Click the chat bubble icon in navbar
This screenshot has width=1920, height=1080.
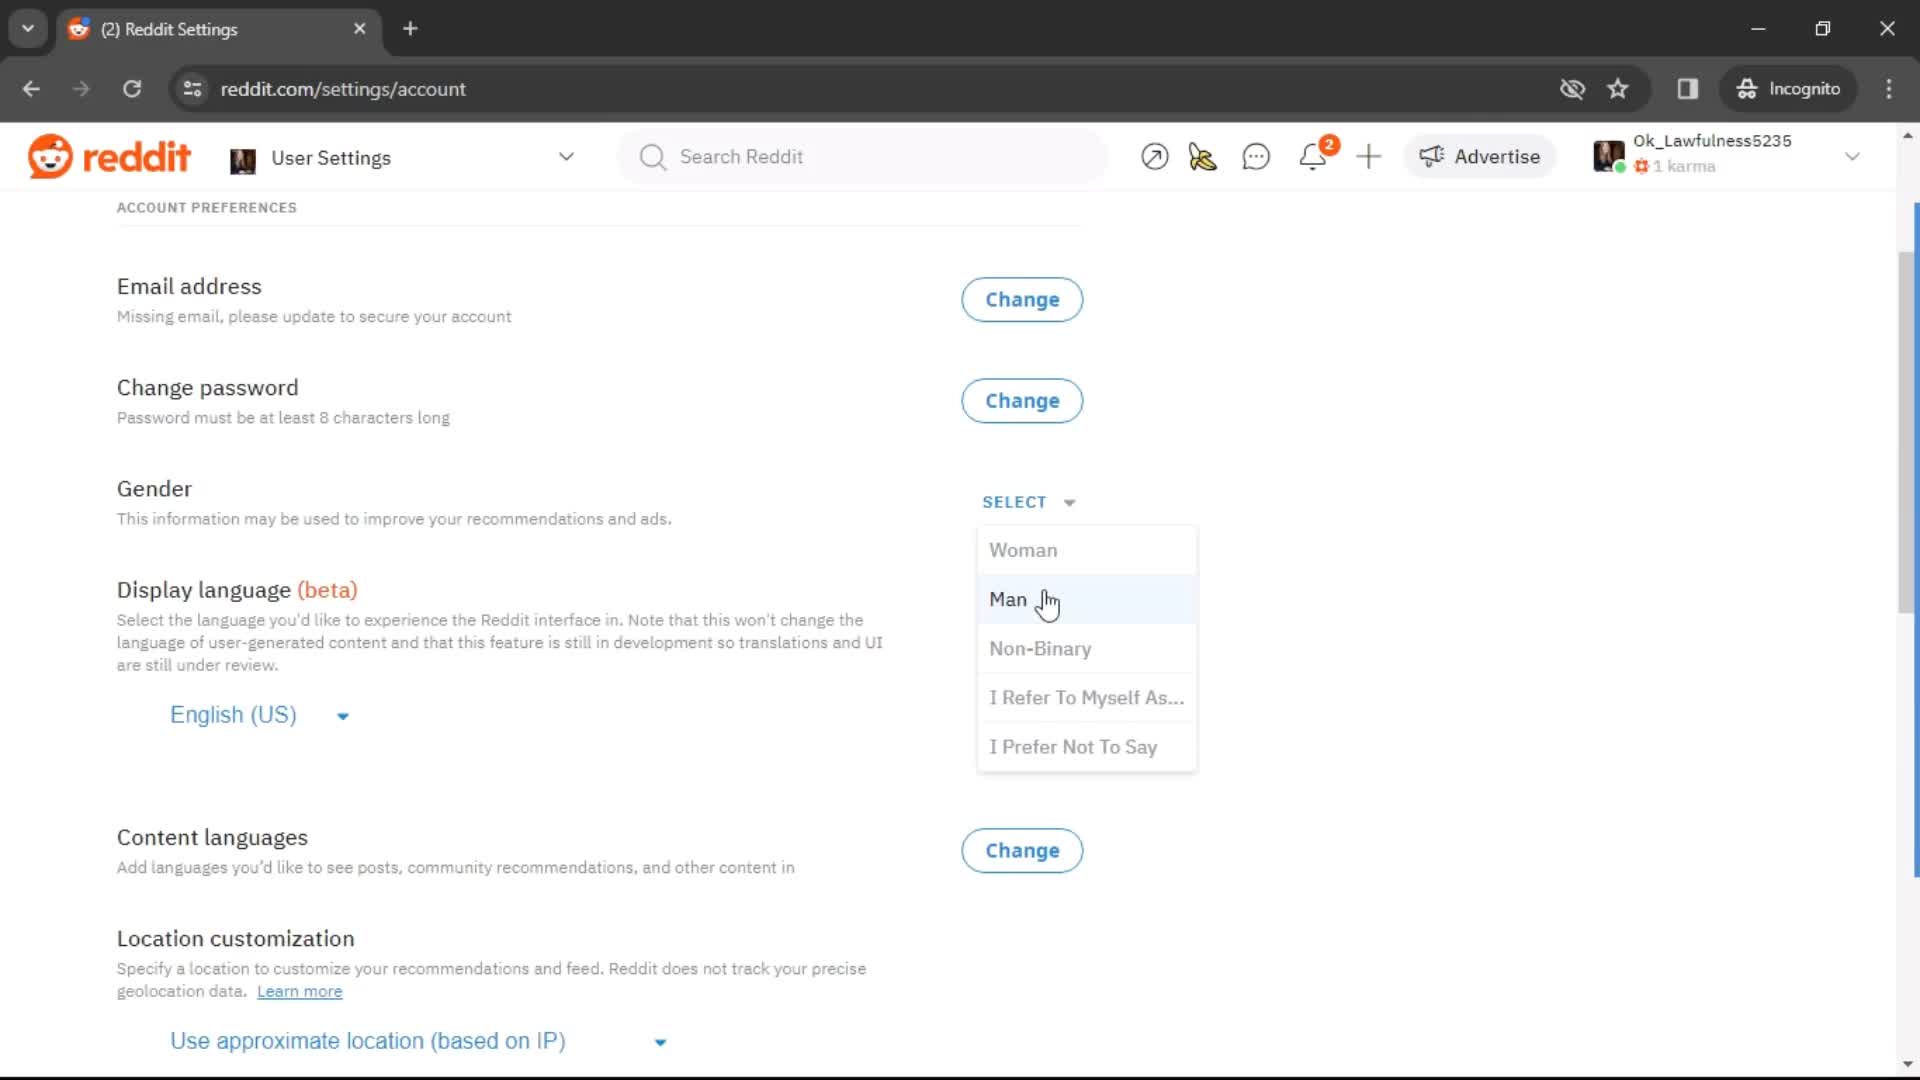(1257, 157)
